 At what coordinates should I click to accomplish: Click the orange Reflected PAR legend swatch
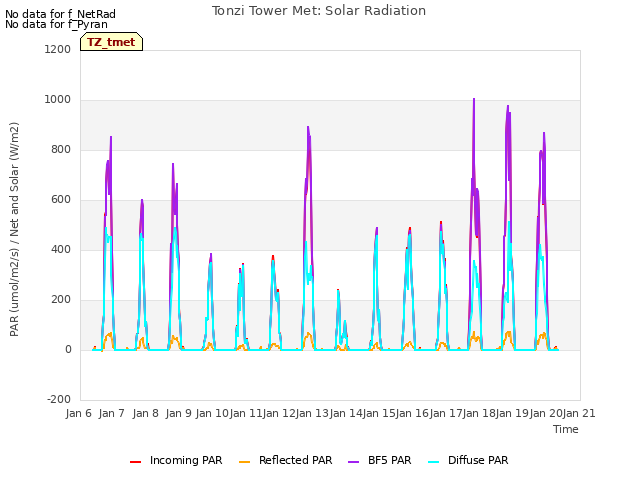tap(244, 461)
